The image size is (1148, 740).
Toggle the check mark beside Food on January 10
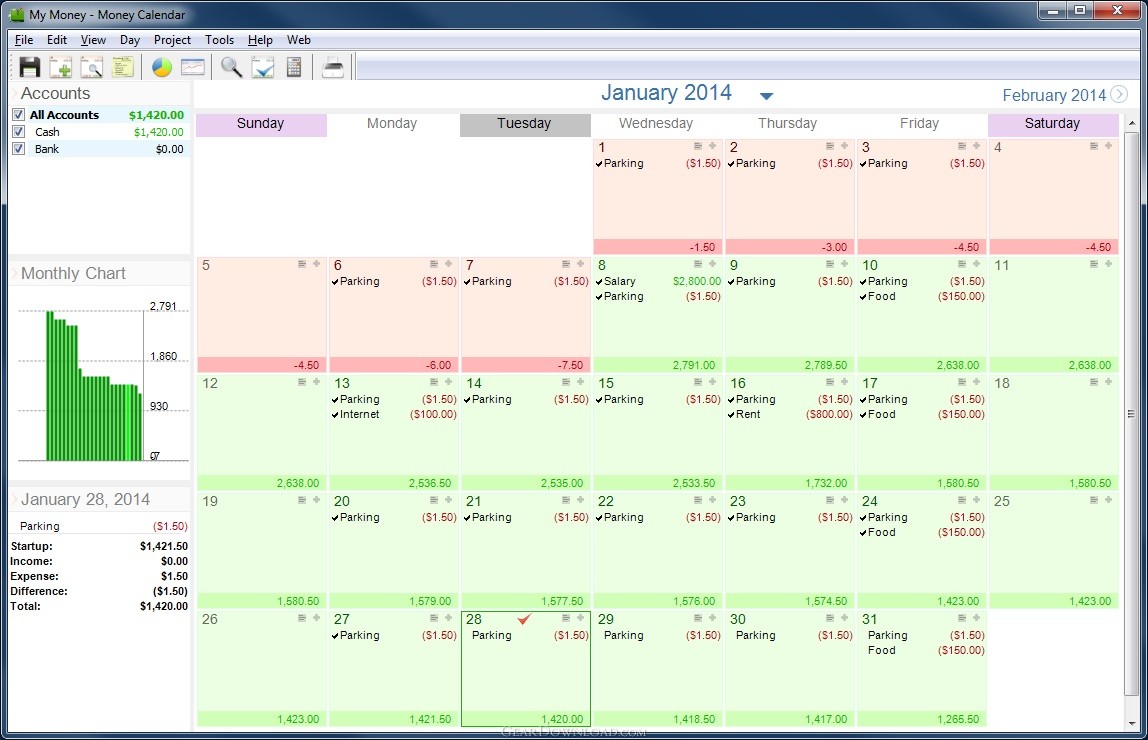863,297
